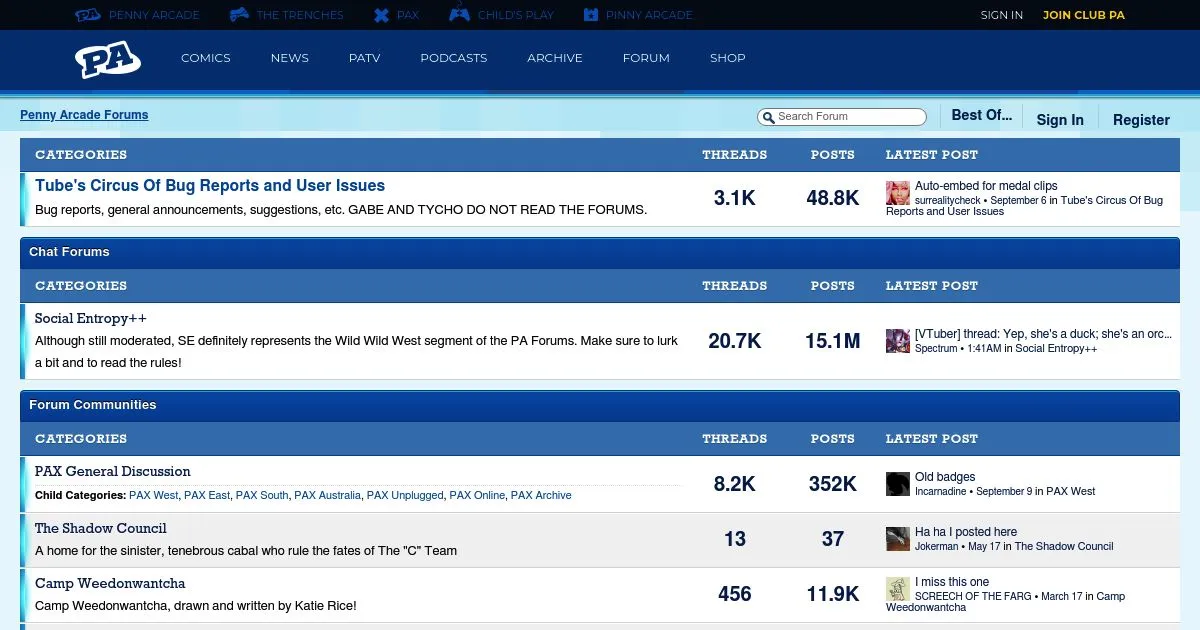Open Spectrum's avatar thumbnail
The width and height of the screenshot is (1200, 630).
pyautogui.click(x=897, y=341)
